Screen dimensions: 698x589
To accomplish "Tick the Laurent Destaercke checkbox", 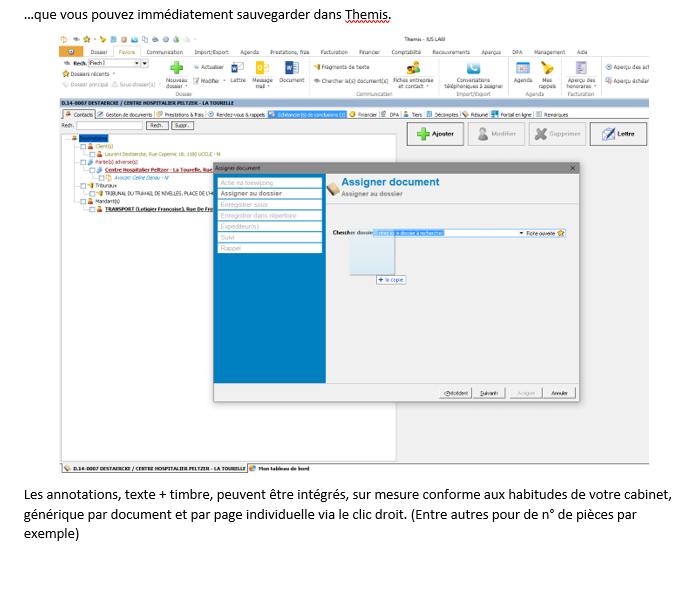I will point(92,154).
